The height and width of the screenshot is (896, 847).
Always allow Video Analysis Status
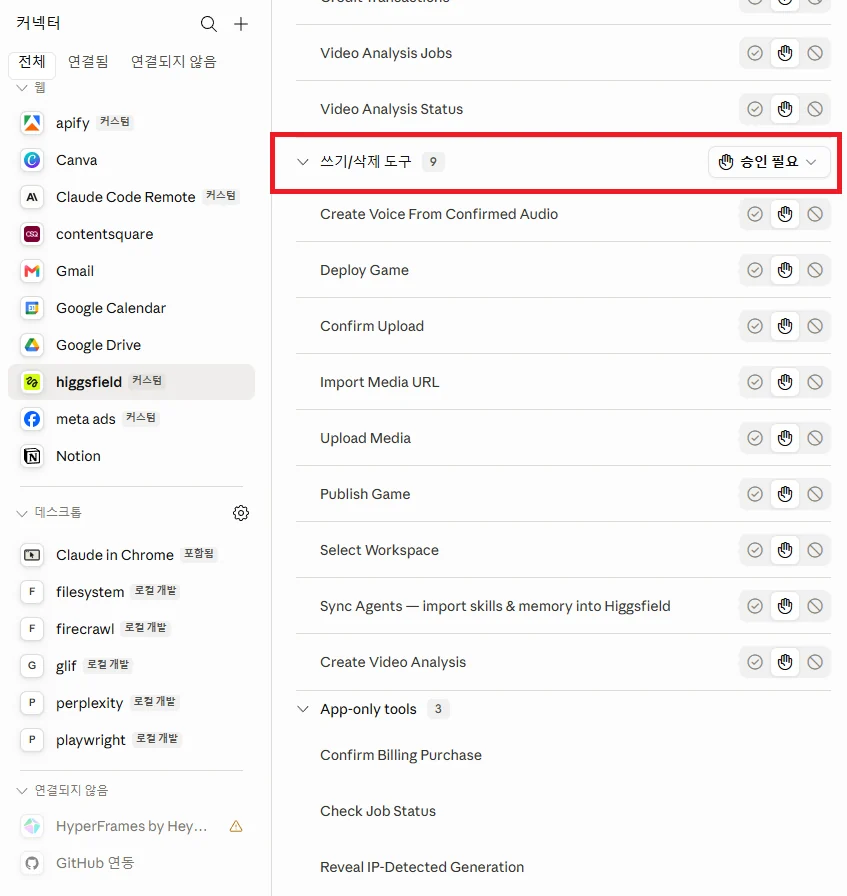(755, 109)
